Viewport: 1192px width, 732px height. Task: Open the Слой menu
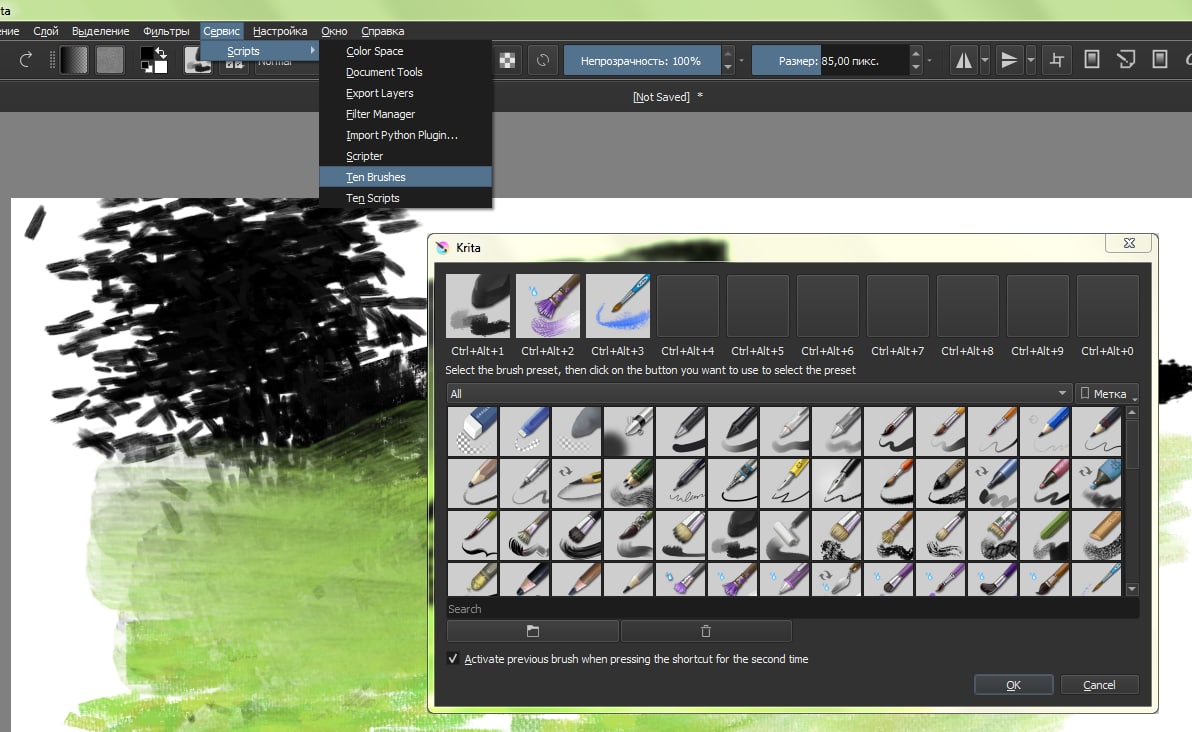tap(46, 31)
